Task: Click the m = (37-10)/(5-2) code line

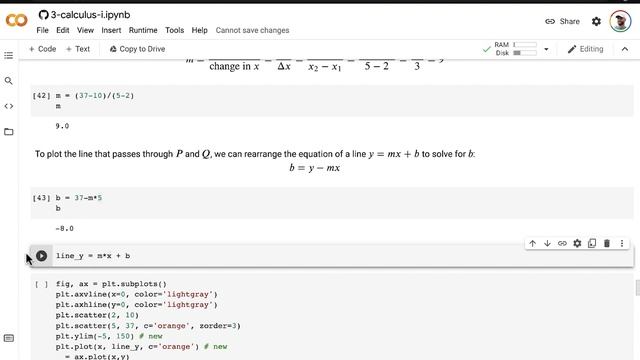Action: [95, 96]
